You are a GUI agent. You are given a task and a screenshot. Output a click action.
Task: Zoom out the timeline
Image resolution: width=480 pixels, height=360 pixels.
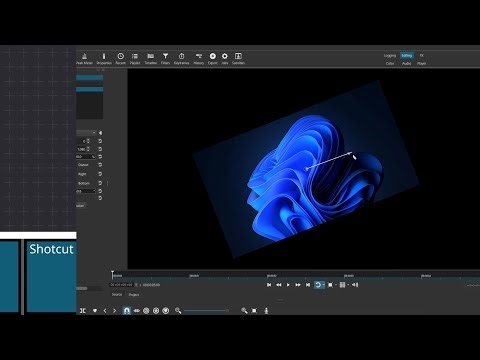coord(178,311)
